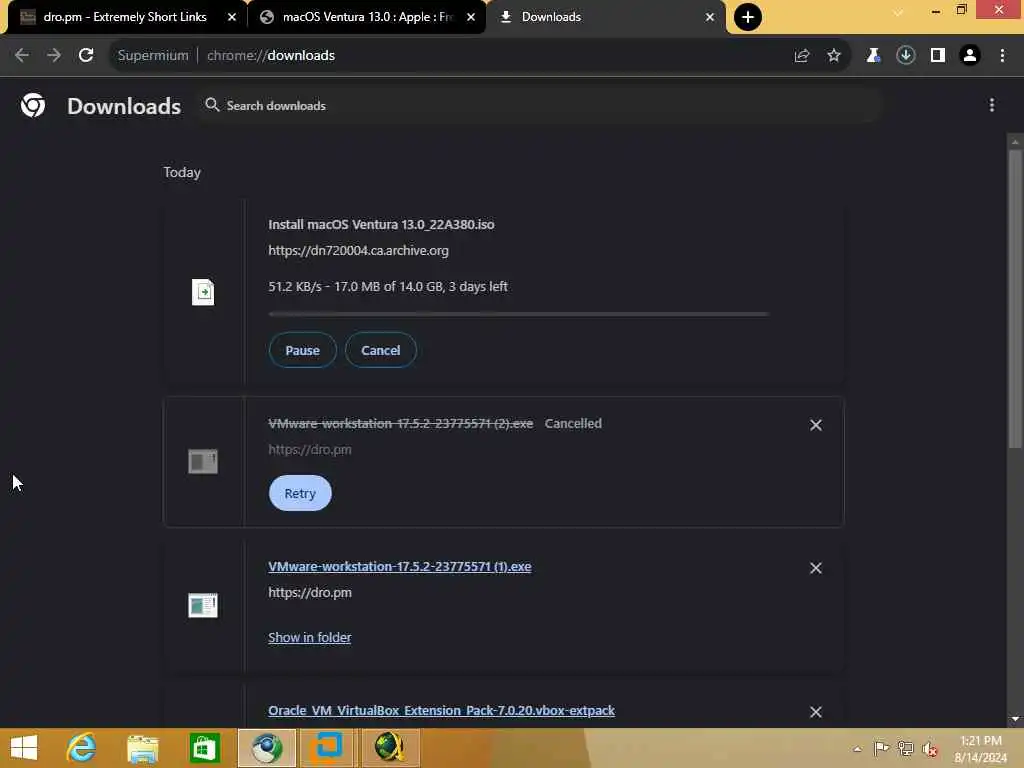Close the dro.pm tab

coord(232,17)
